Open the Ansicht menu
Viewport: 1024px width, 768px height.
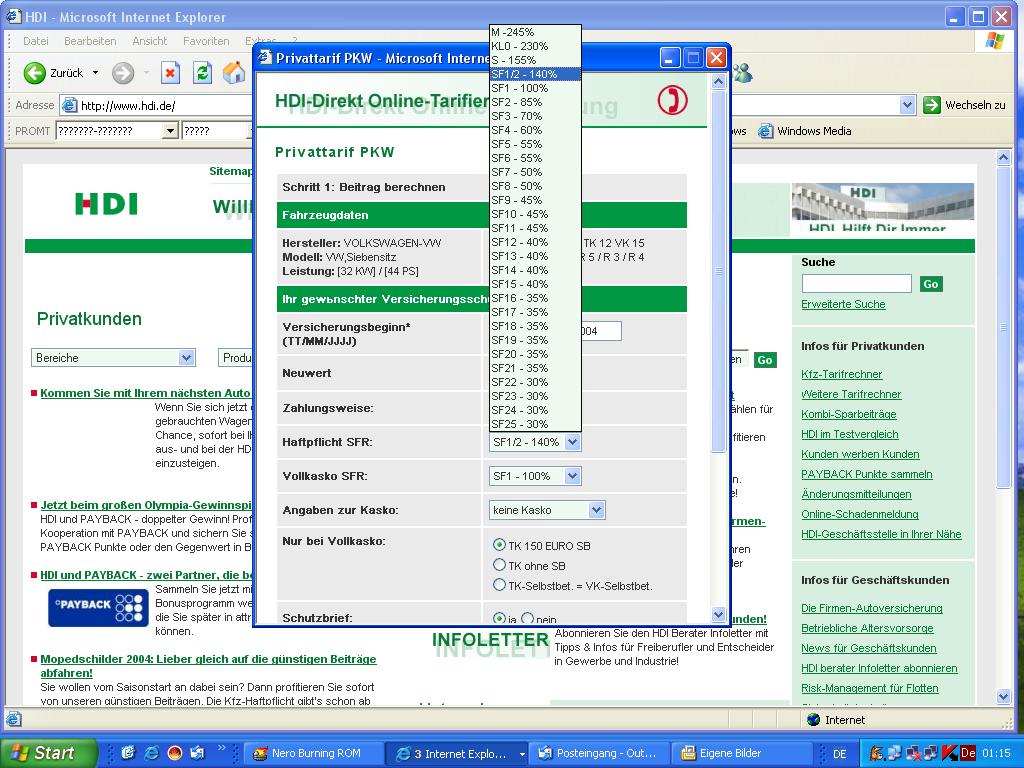(x=150, y=41)
